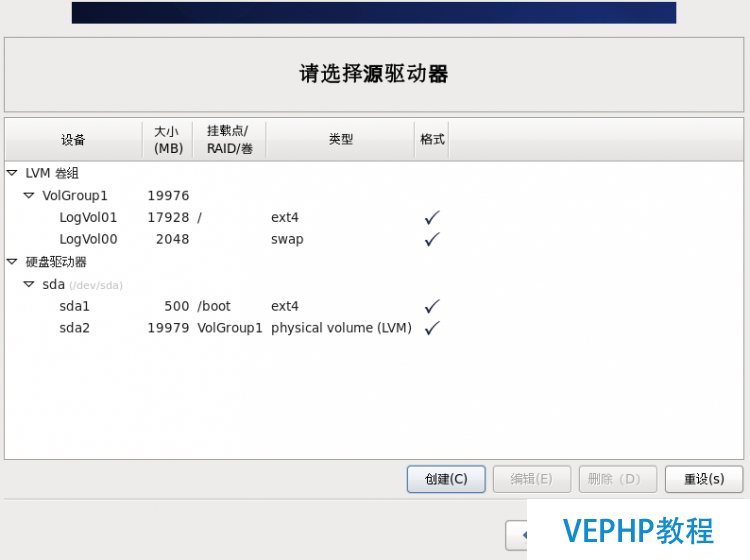Click the 硬盘驱动器 label
The height and width of the screenshot is (560, 750).
click(x=56, y=262)
